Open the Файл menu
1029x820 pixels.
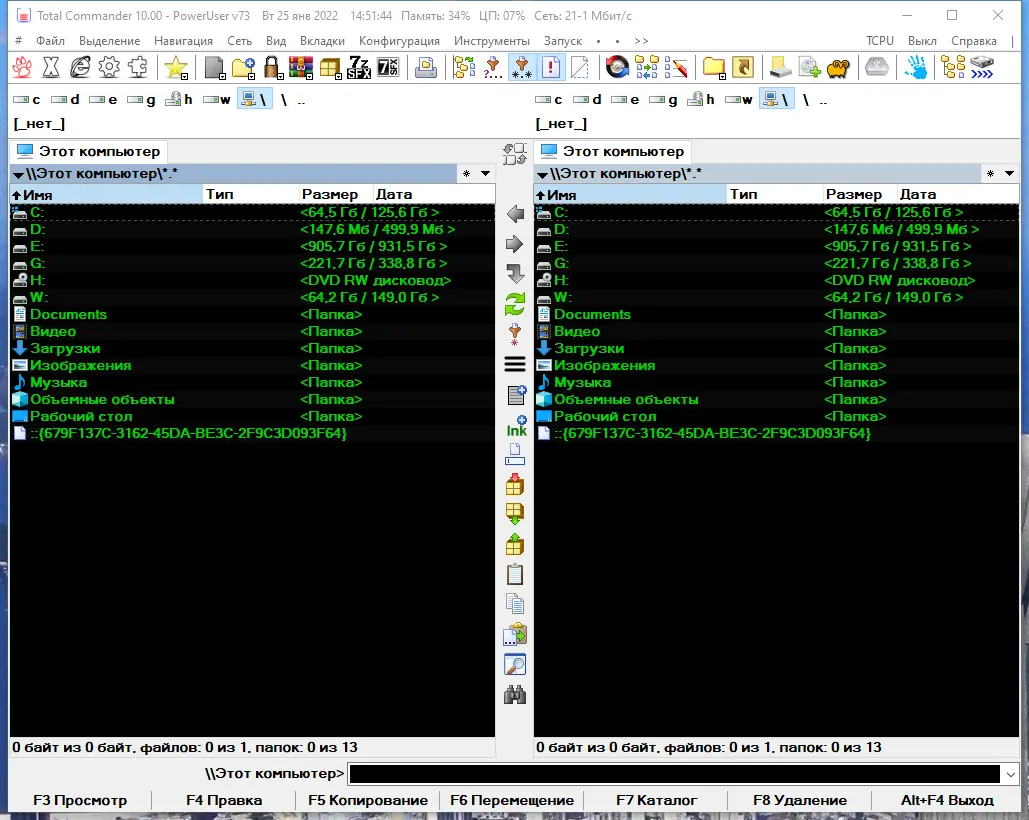pyautogui.click(x=50, y=41)
